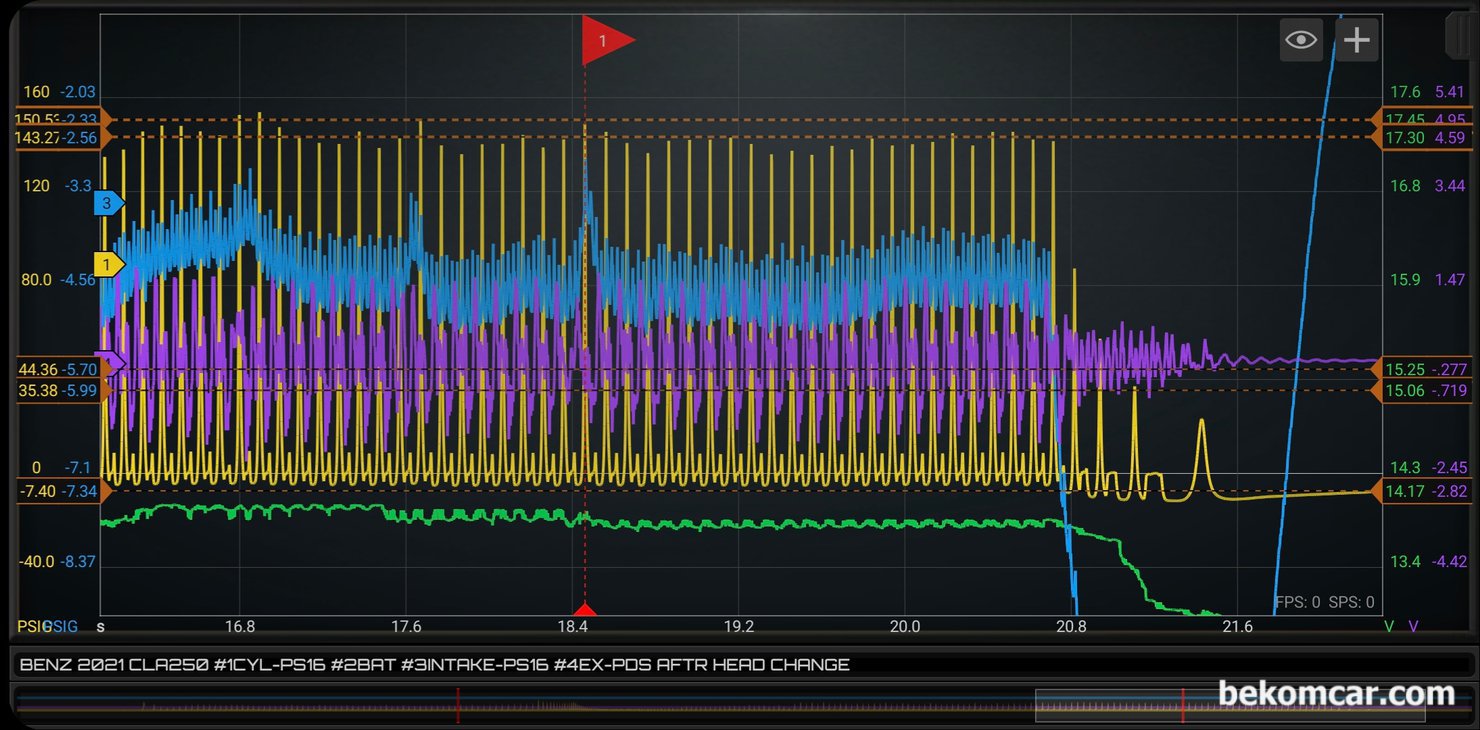This screenshot has width=1480, height=730.
Task: Click the green V unit label
Action: 1389,627
